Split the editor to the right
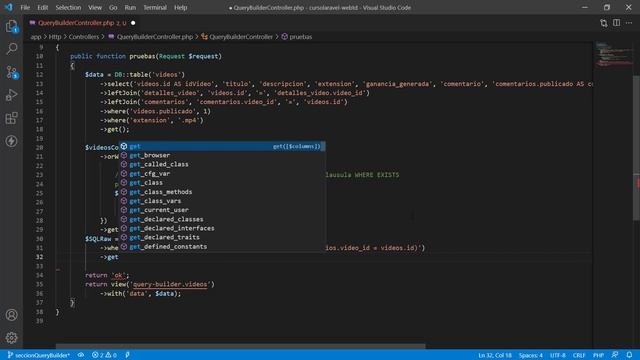The image size is (640, 360). tap(616, 23)
